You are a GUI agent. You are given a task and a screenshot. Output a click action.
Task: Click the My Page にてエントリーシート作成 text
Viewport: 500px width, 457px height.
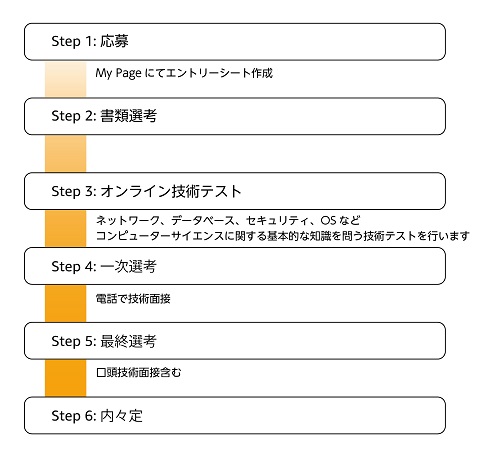click(184, 73)
